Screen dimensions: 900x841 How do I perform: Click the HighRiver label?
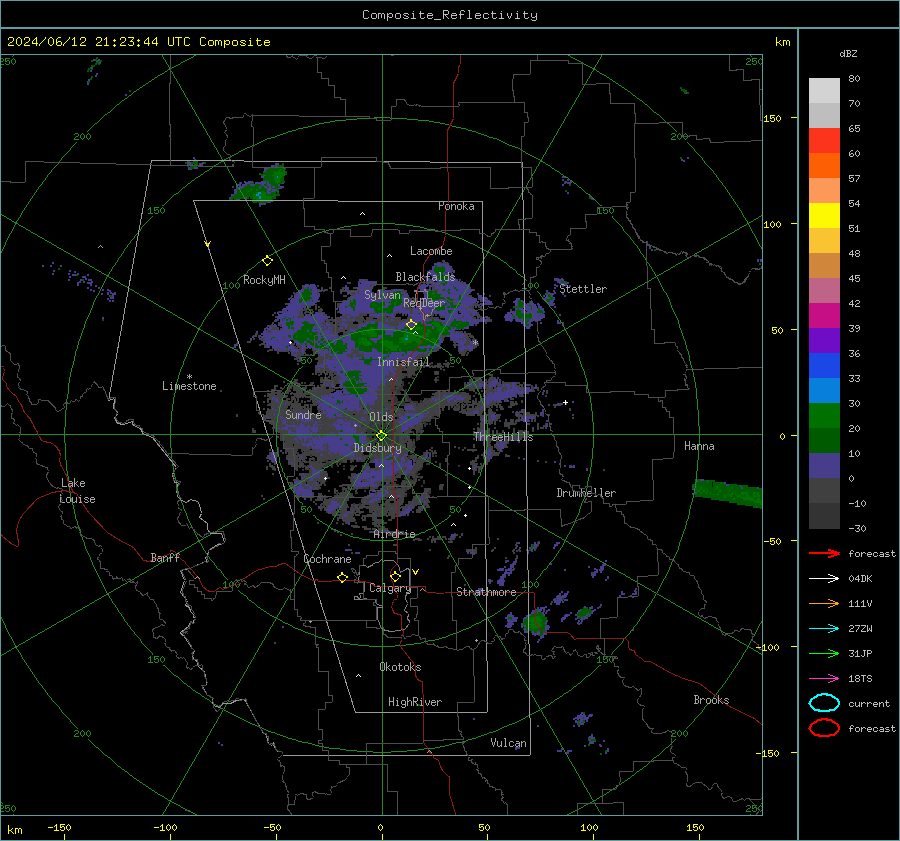[x=415, y=702]
